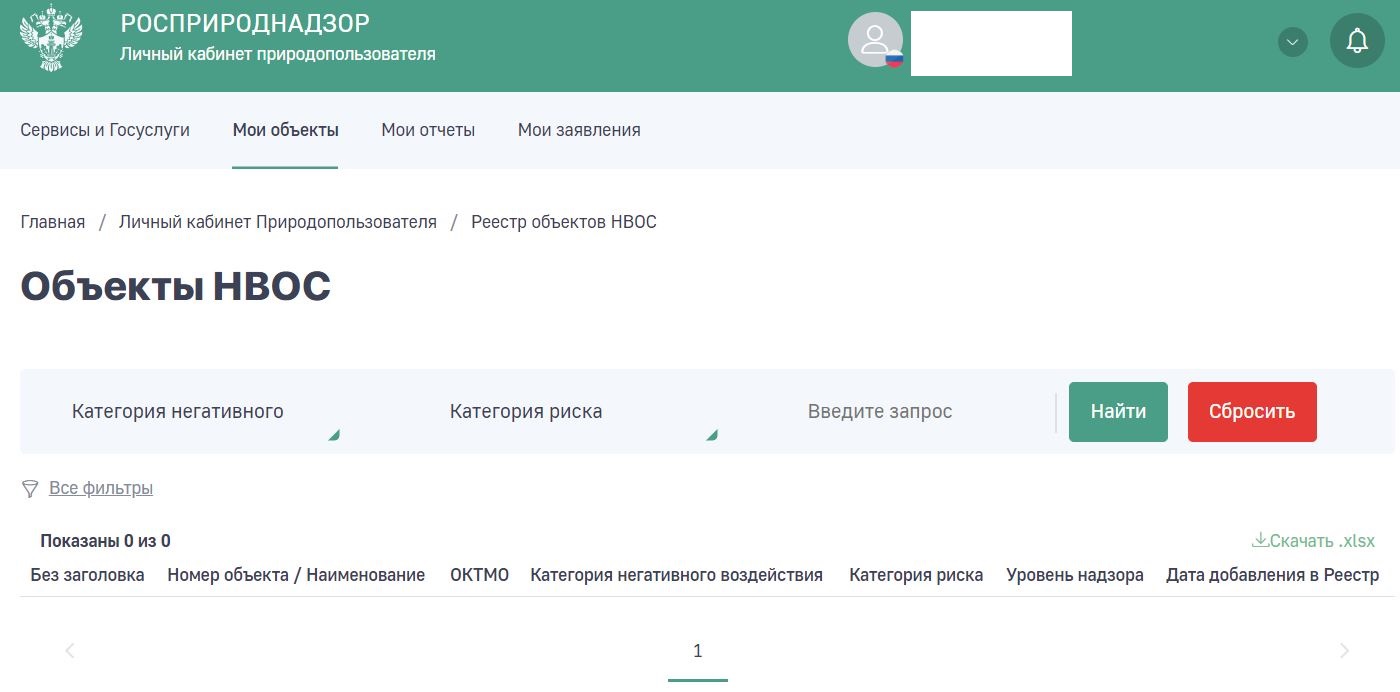1400x692 pixels.
Task: Click the funnel filter icon
Action: click(x=30, y=489)
